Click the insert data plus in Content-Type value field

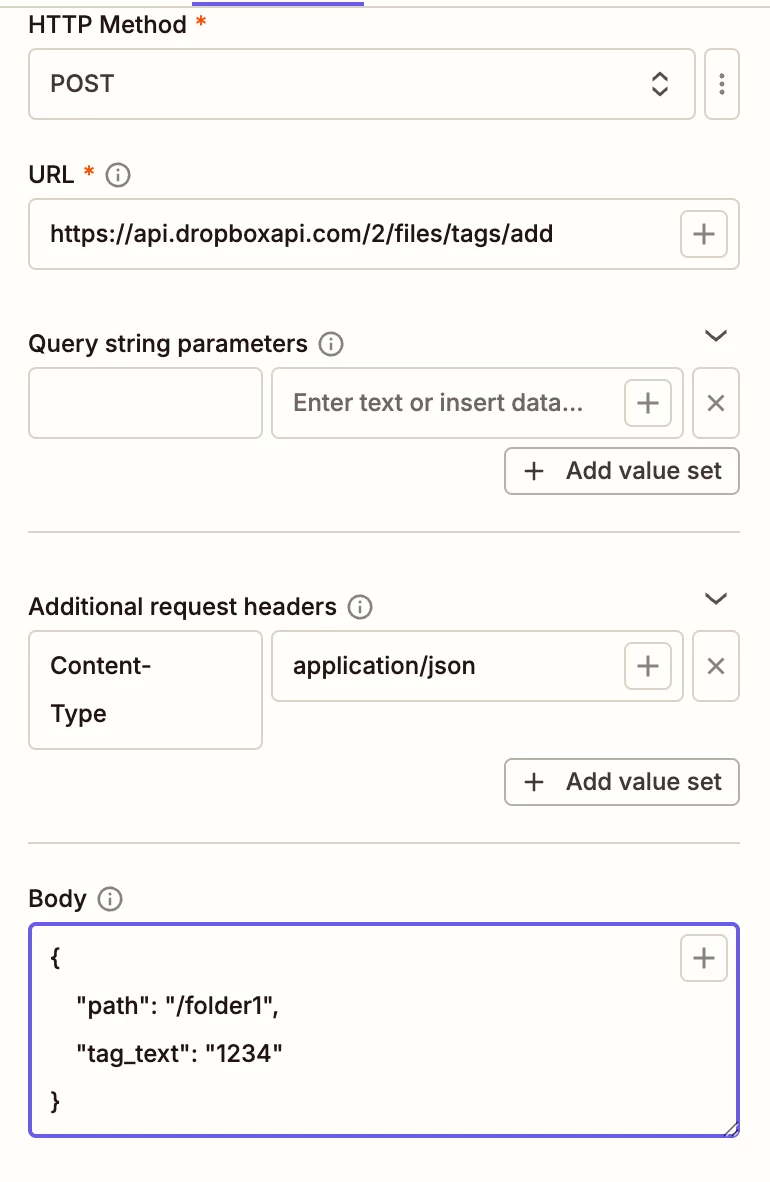click(x=647, y=666)
